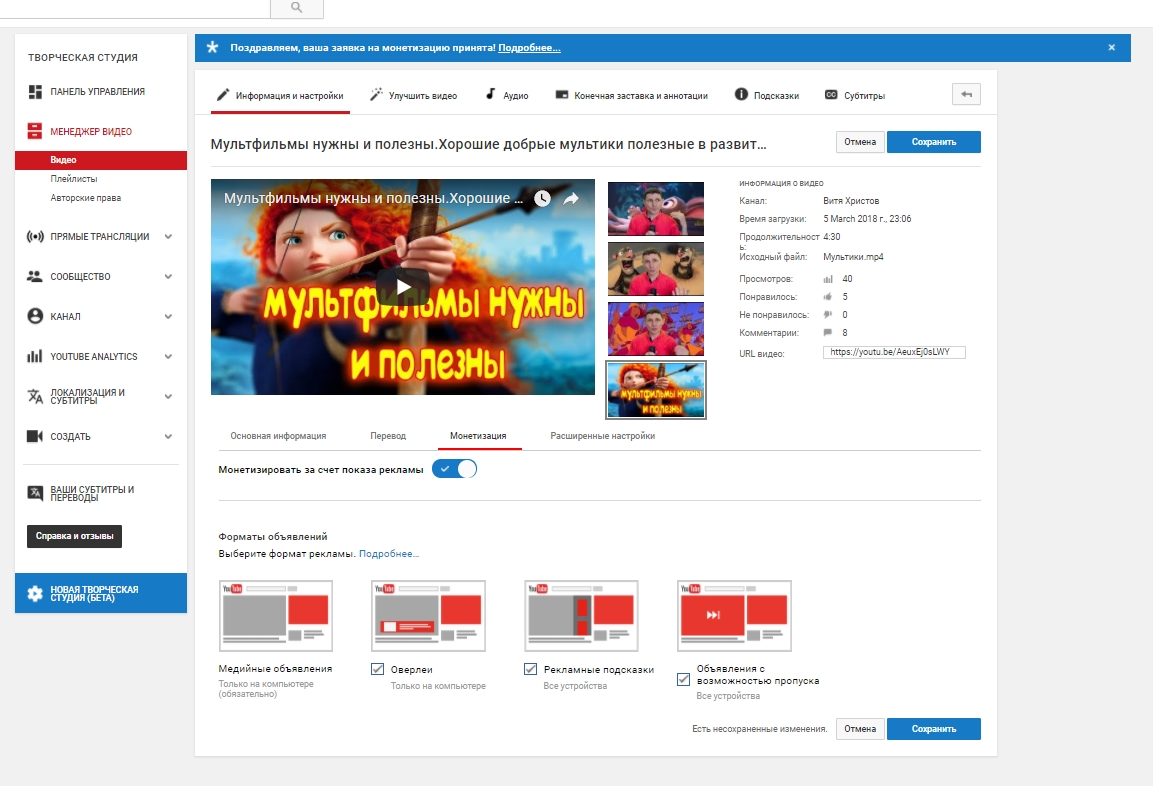The width and height of the screenshot is (1153, 786).
Task: Click the star icon in the notification banner
Action: (213, 48)
